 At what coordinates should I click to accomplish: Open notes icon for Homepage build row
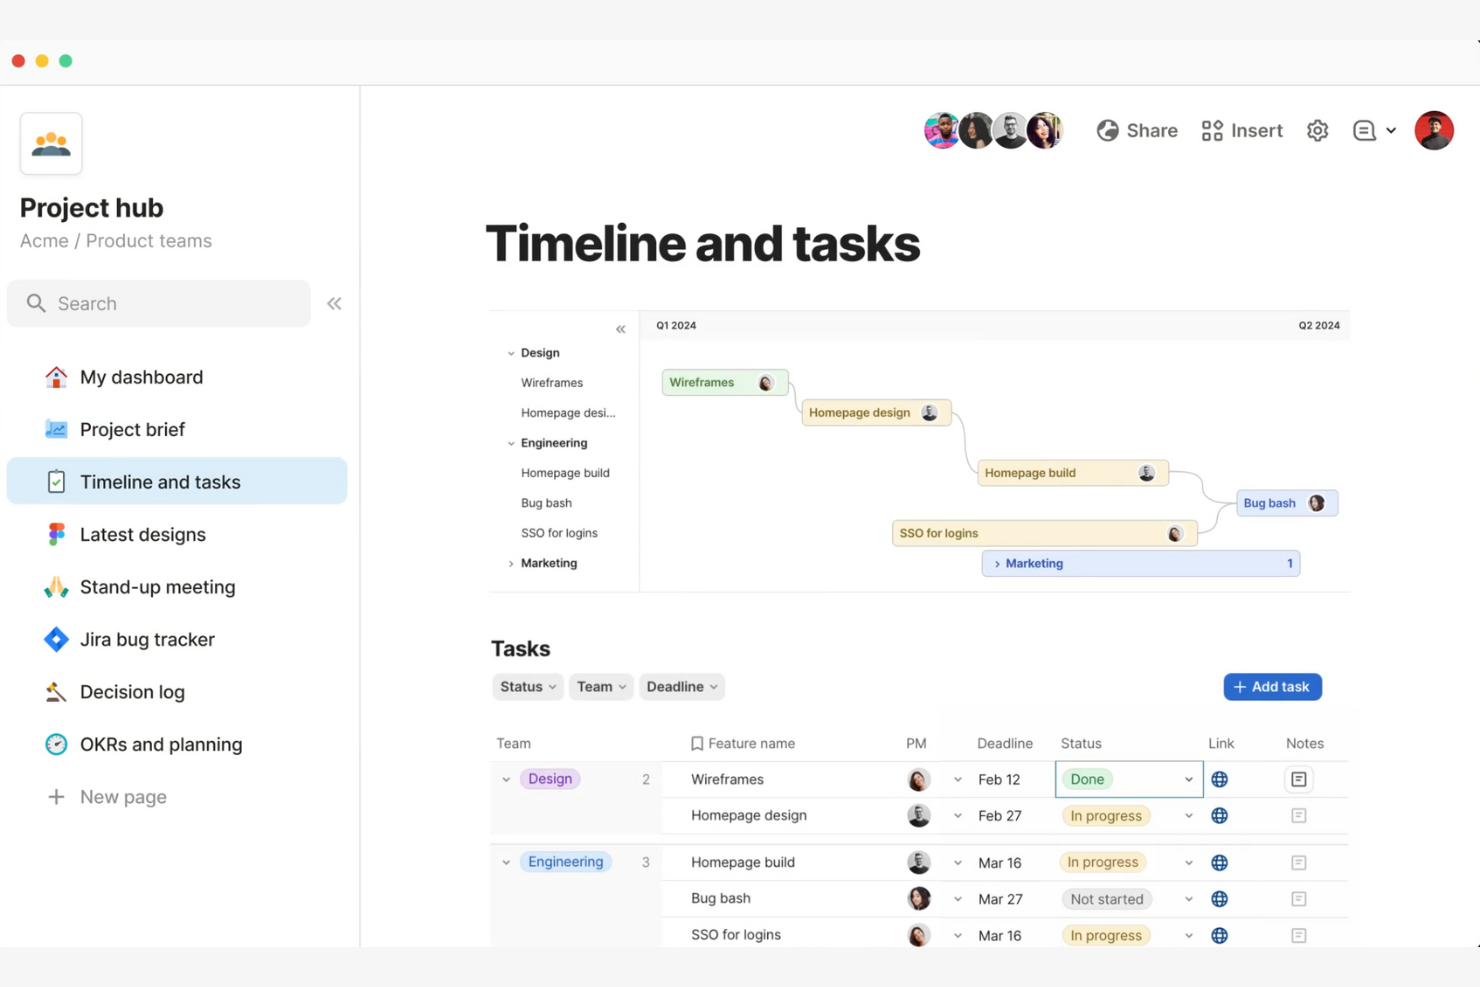1298,863
